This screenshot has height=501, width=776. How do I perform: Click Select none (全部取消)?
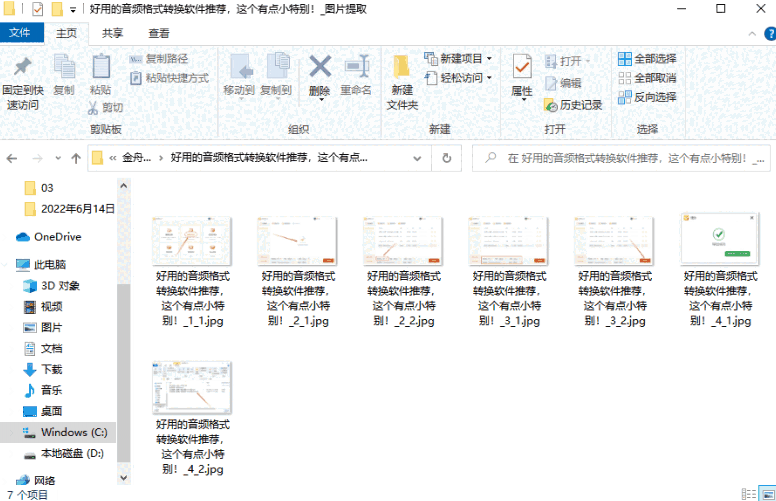click(647, 78)
